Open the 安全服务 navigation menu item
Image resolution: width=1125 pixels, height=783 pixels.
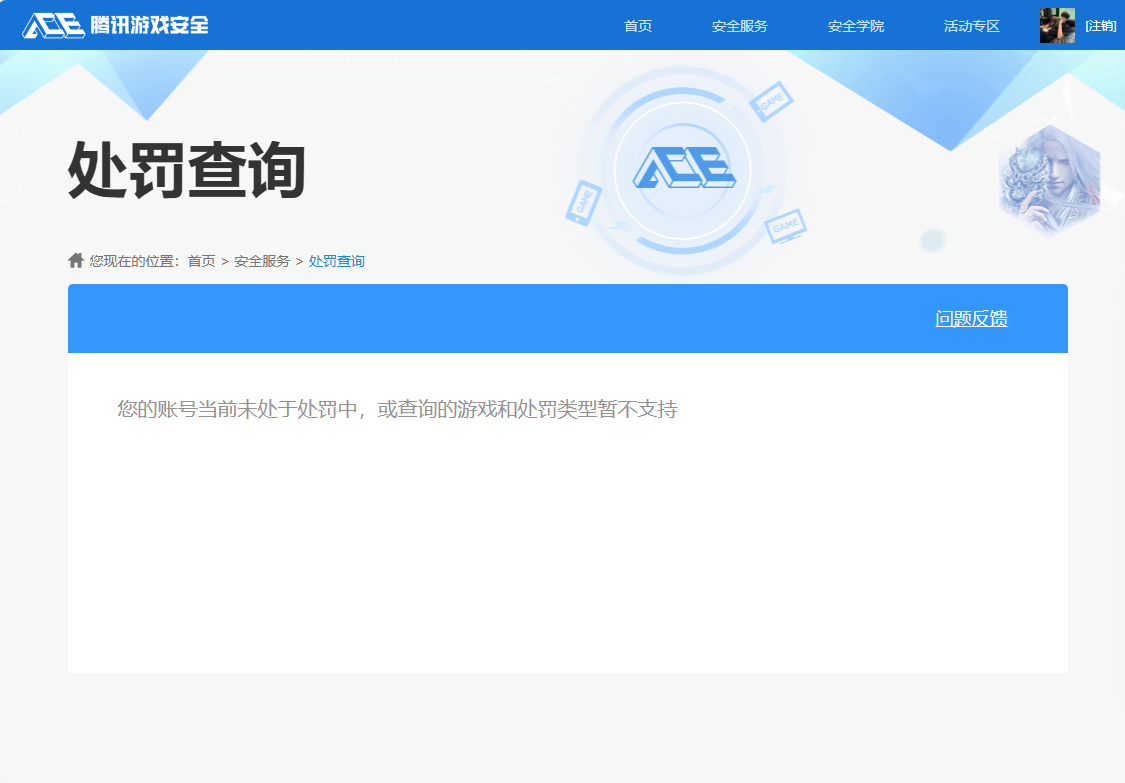click(x=739, y=26)
